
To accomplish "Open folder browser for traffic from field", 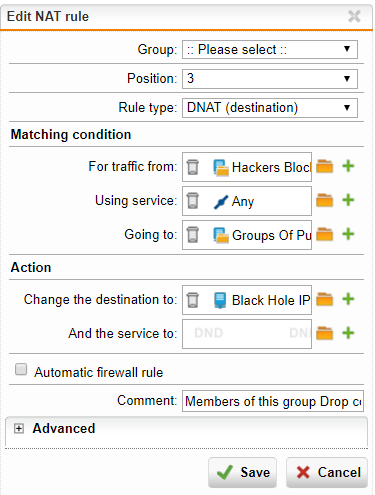I will click(325, 166).
